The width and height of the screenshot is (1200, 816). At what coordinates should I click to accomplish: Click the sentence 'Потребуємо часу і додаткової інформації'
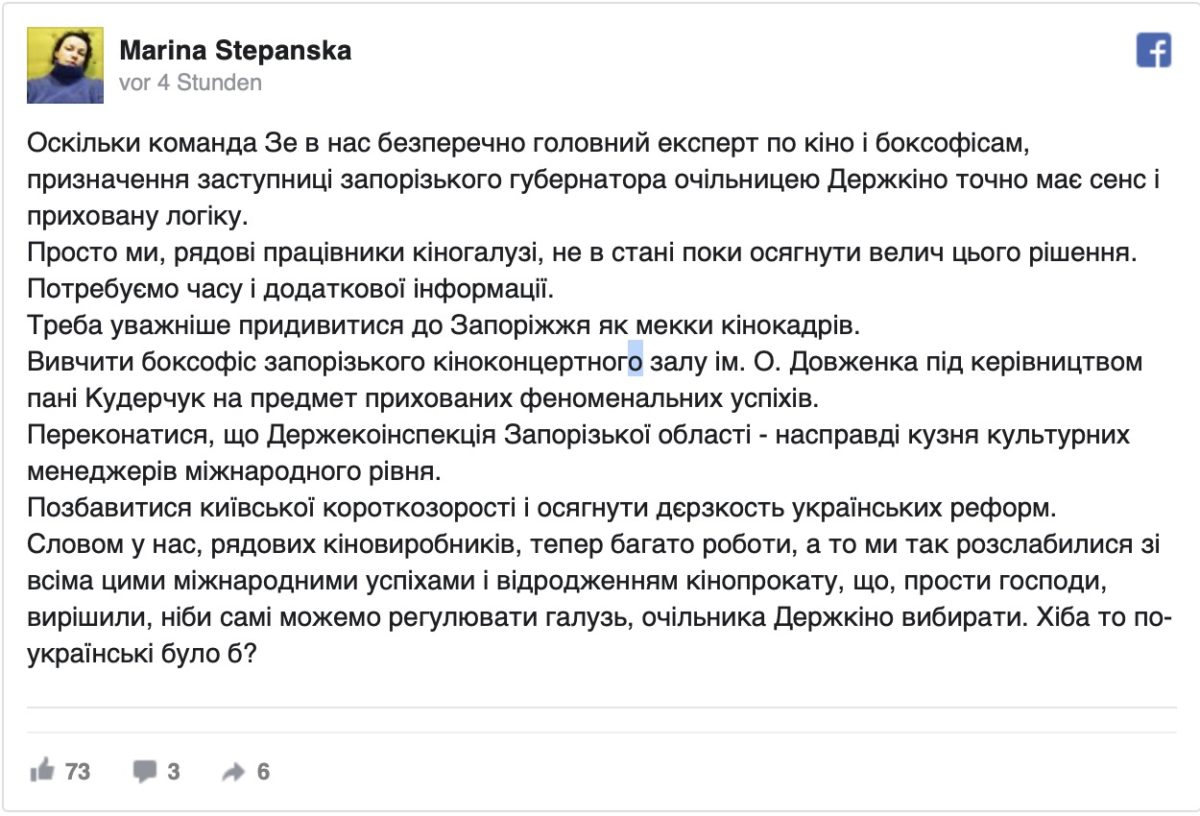coord(290,289)
